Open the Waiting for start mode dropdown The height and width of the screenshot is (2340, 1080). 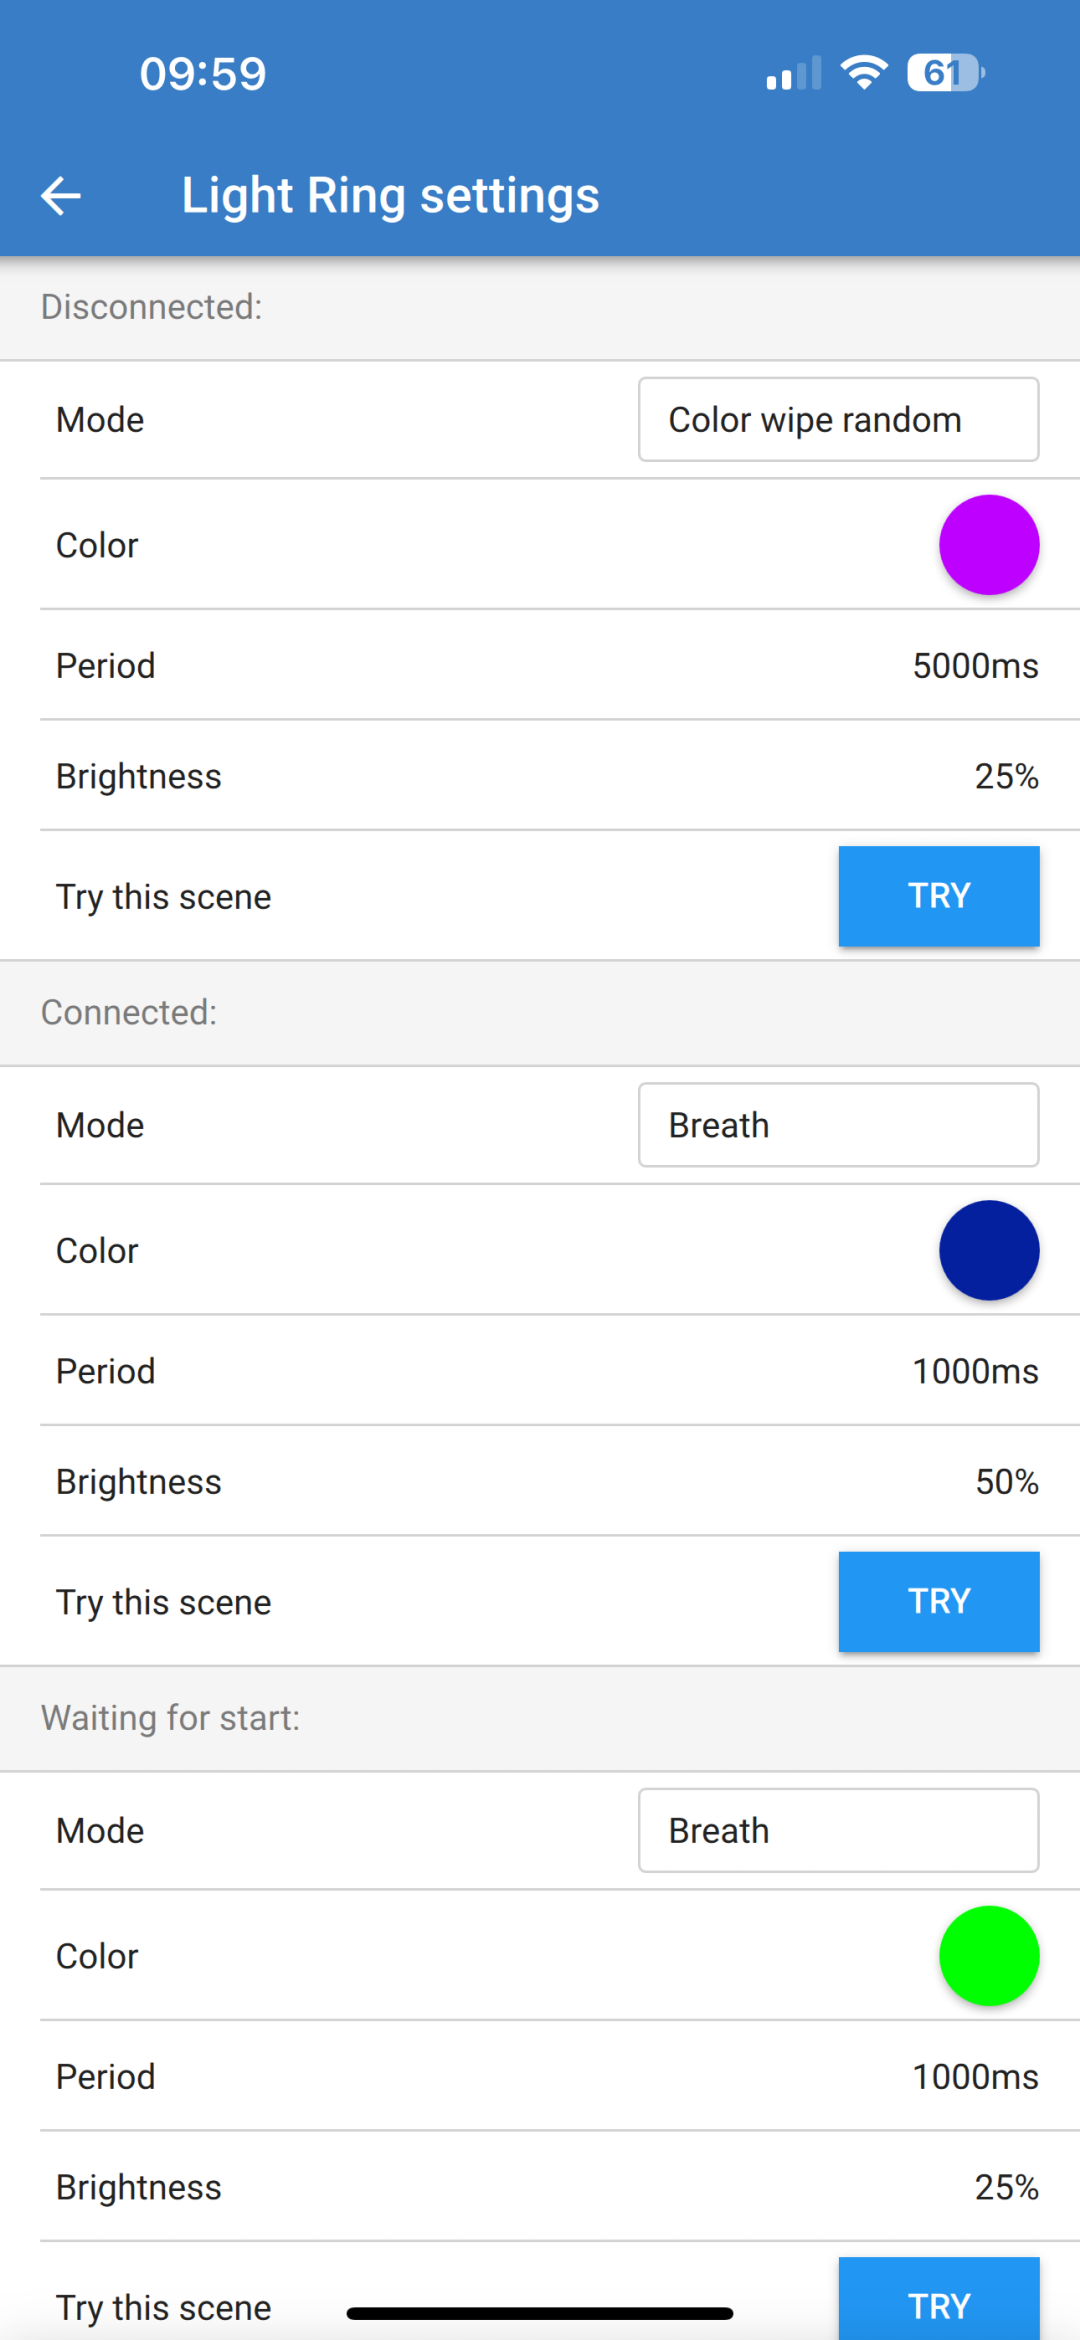tap(838, 1830)
